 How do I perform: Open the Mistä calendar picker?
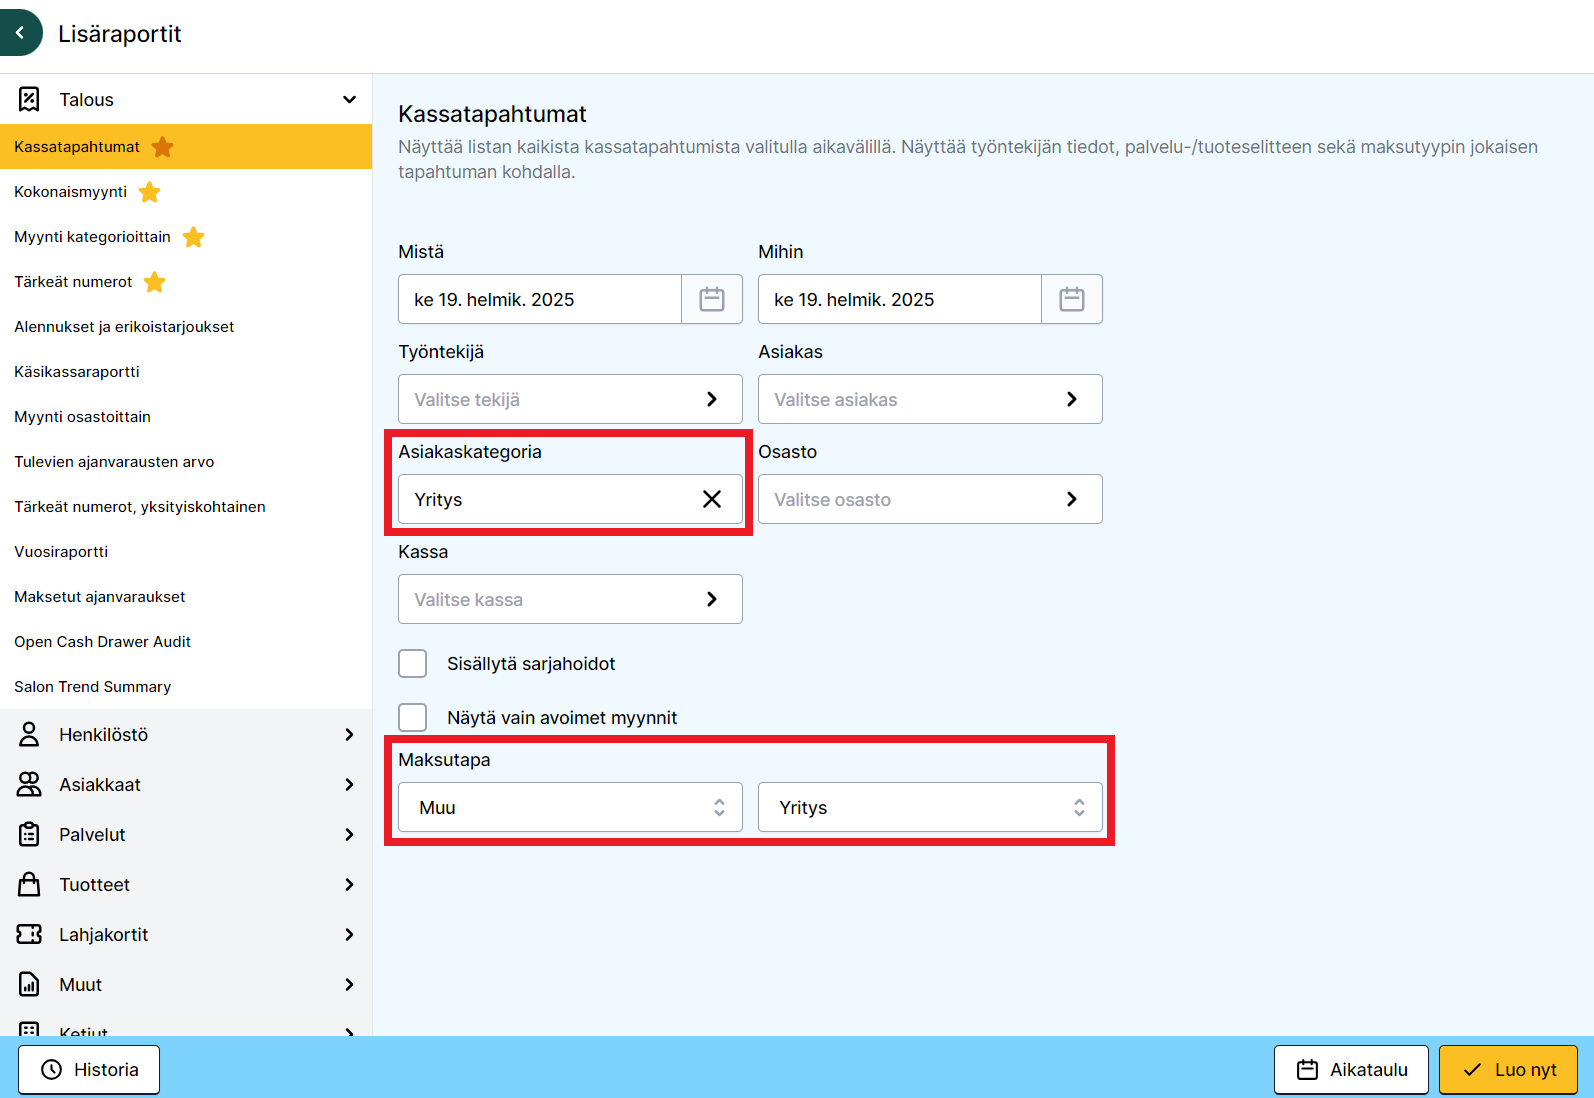pyautogui.click(x=712, y=299)
